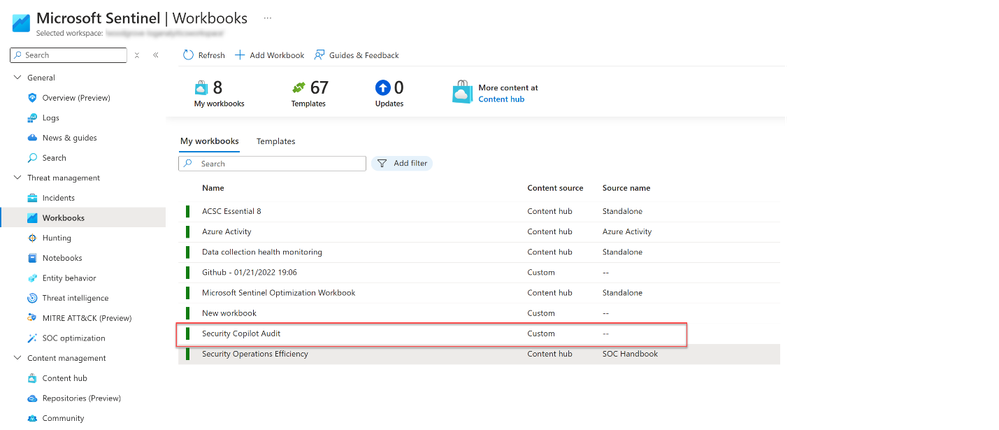999x430 pixels.
Task: Click the SOC Handbook source name cell
Action: tap(630, 354)
